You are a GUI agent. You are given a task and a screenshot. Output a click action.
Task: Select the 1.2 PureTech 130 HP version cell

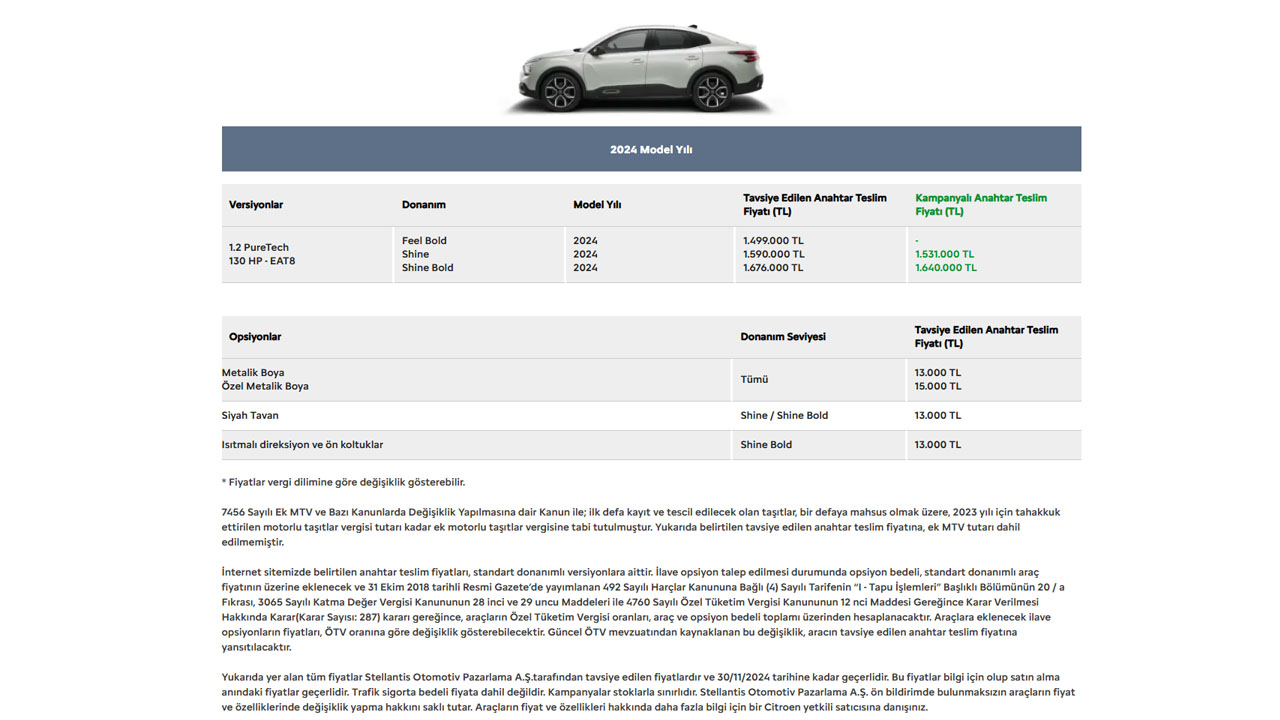click(262, 254)
